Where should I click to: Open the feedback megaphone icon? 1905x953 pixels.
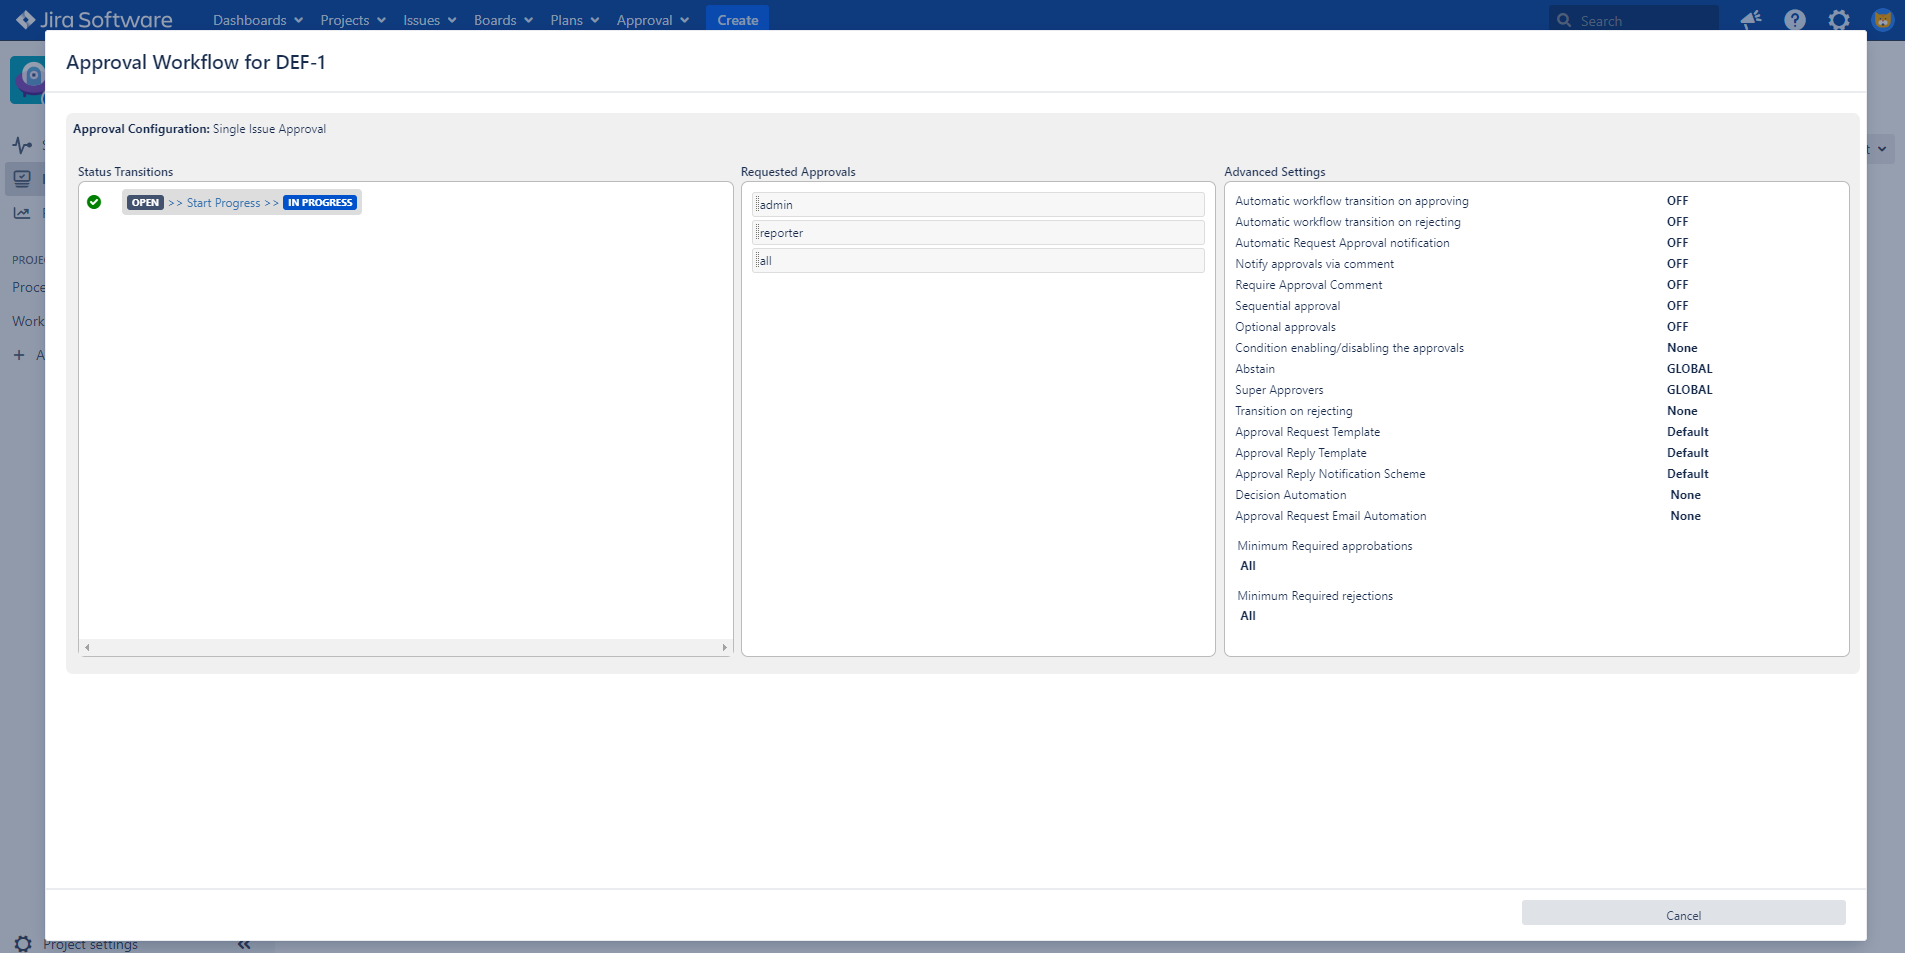(x=1750, y=19)
